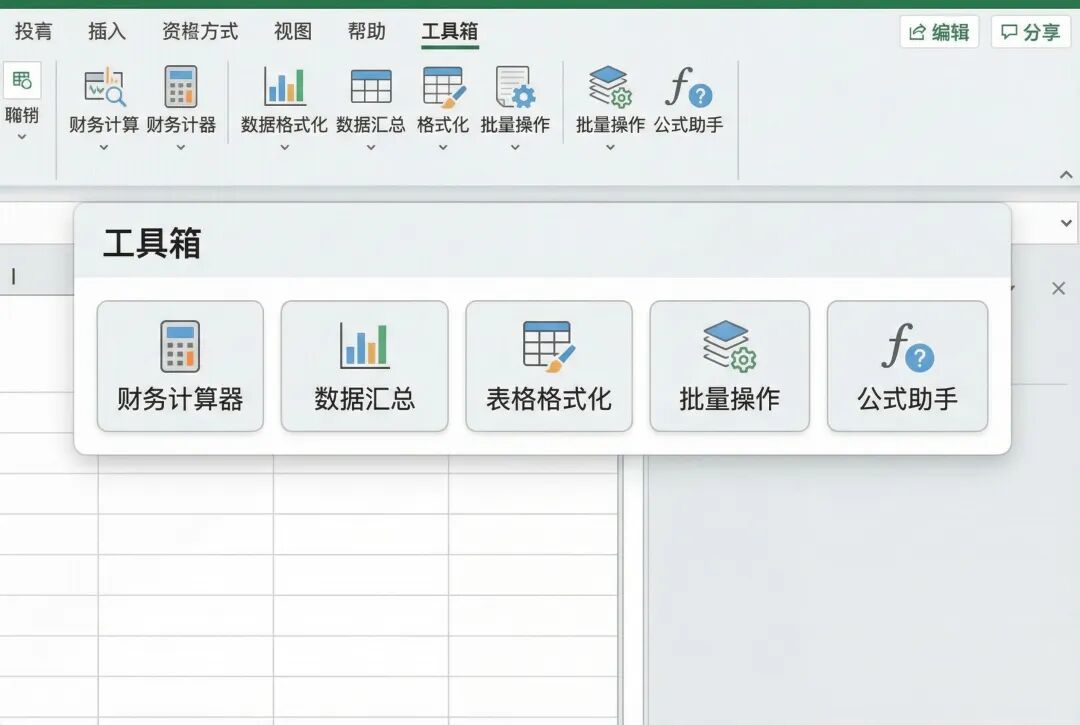Expand the dropdown arrow under 财务计器
The width and height of the screenshot is (1080, 725).
[181, 147]
